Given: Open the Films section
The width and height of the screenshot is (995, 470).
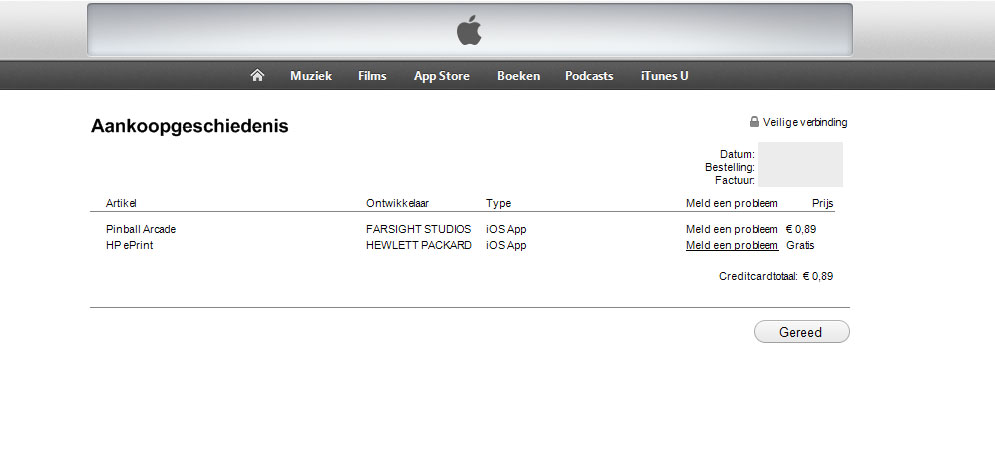Looking at the screenshot, I should 372,76.
